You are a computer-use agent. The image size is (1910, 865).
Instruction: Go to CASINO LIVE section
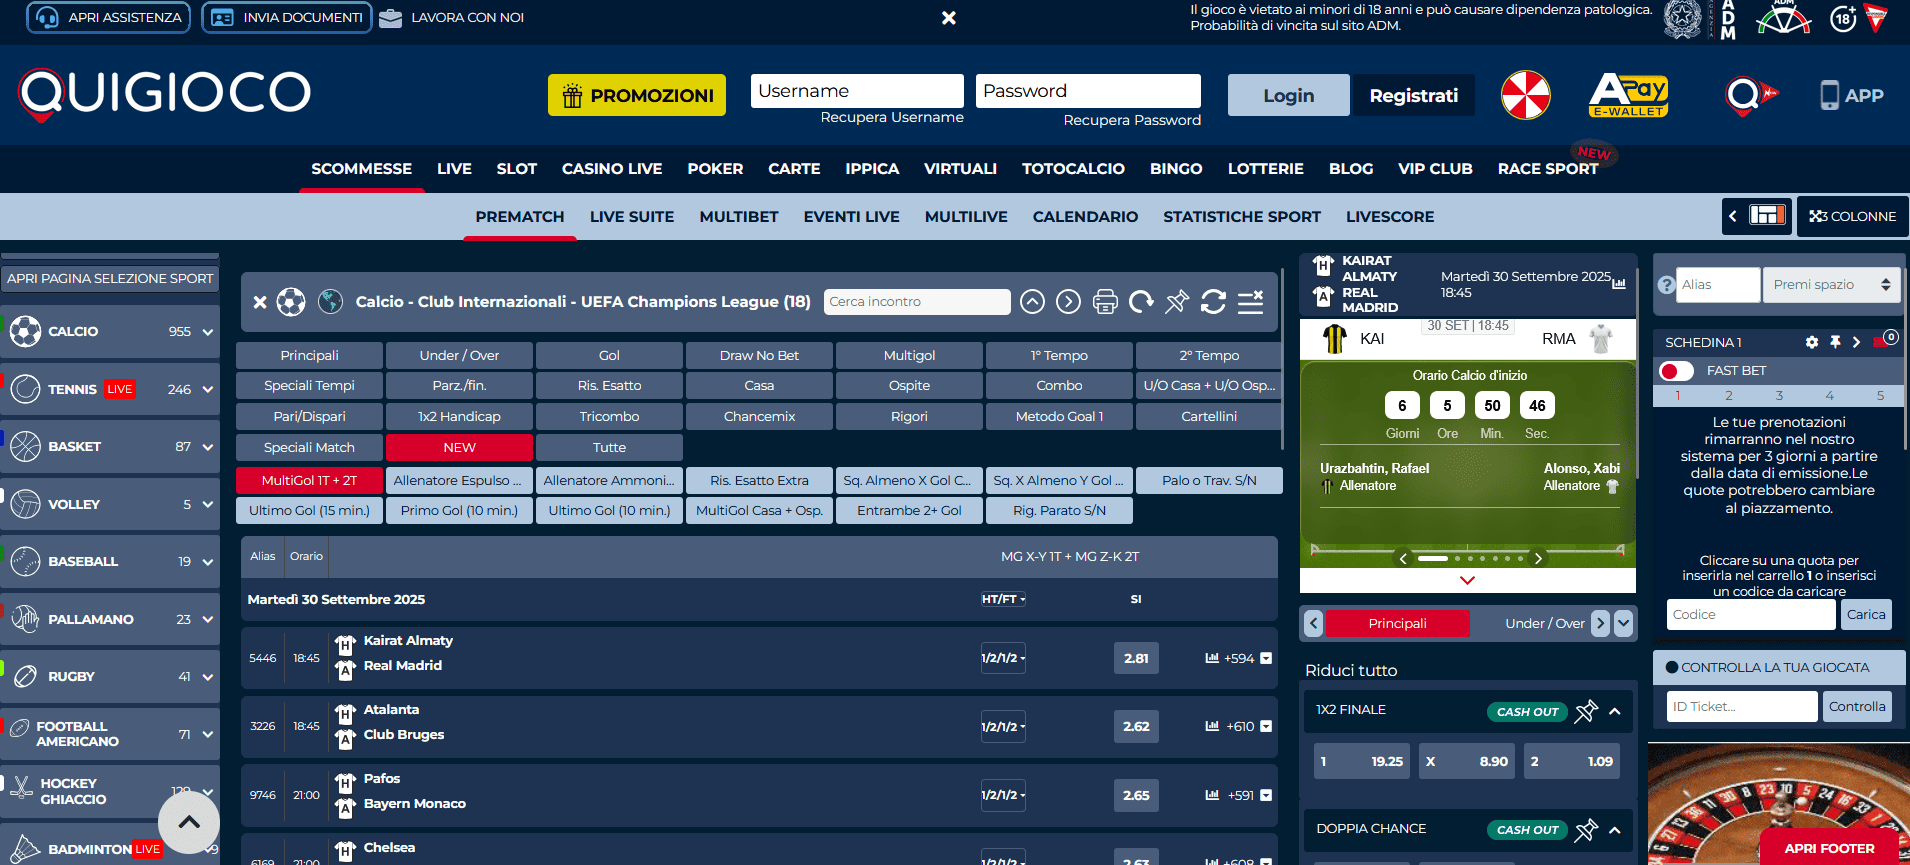coord(612,168)
